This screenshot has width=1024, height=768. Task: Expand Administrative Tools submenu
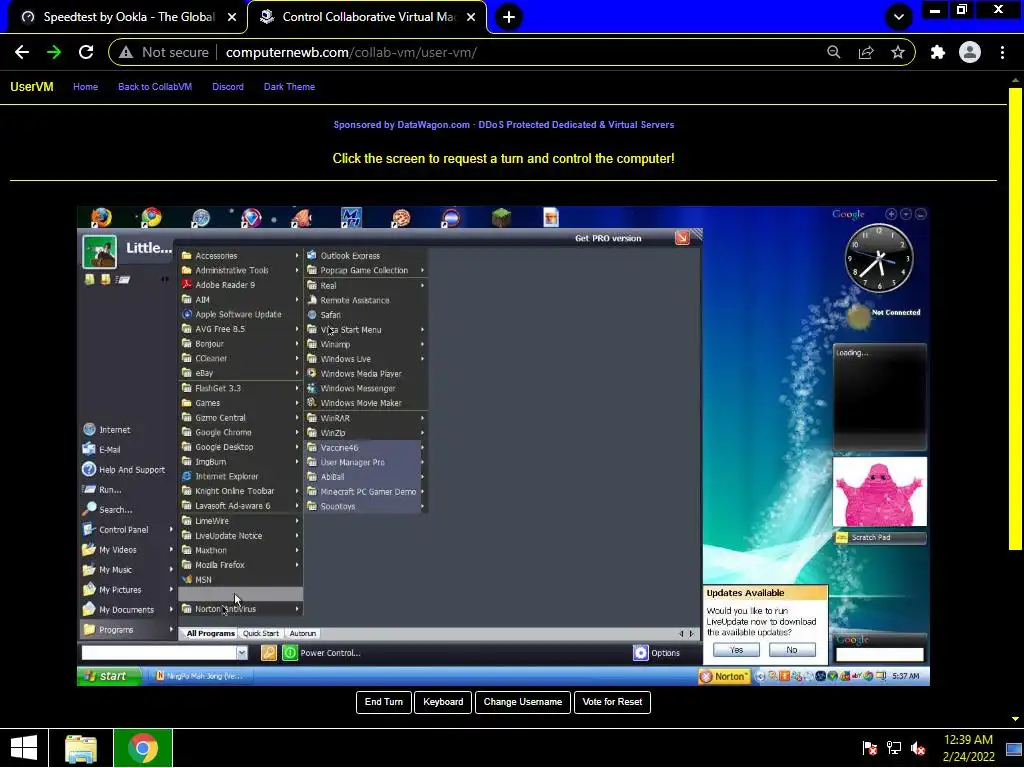point(240,270)
